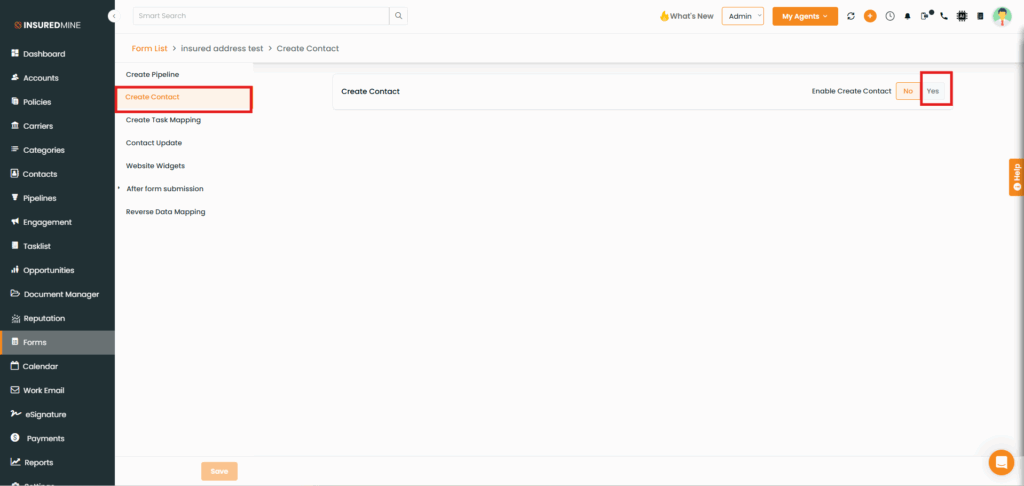Viewport: 1024px width, 486px height.
Task: Open the clock history icon
Action: point(889,16)
